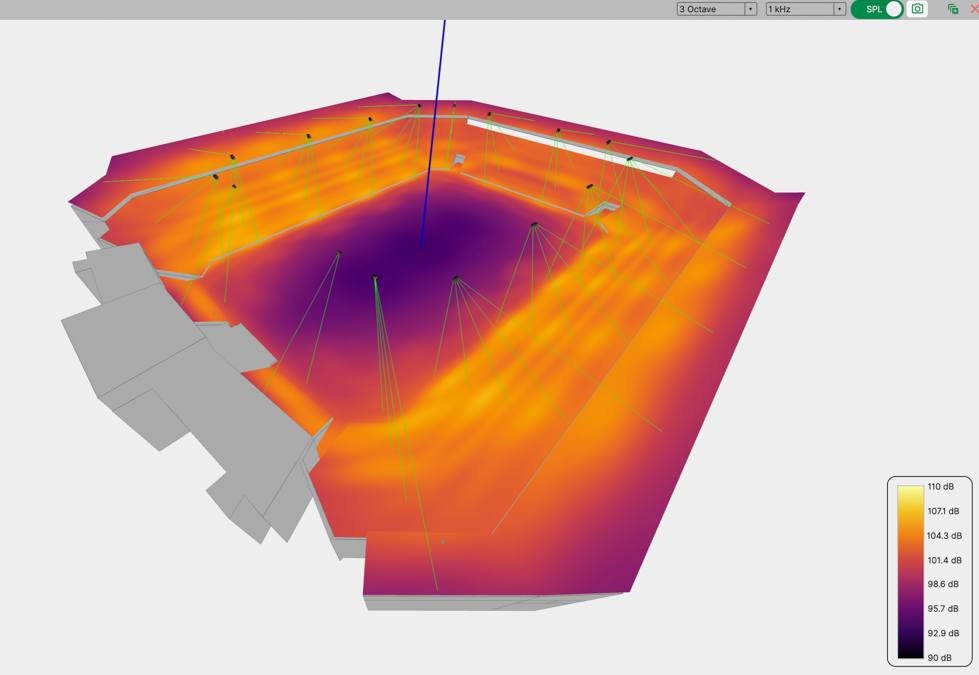
Task: Click the 110 dB legend label
Action: [940, 487]
